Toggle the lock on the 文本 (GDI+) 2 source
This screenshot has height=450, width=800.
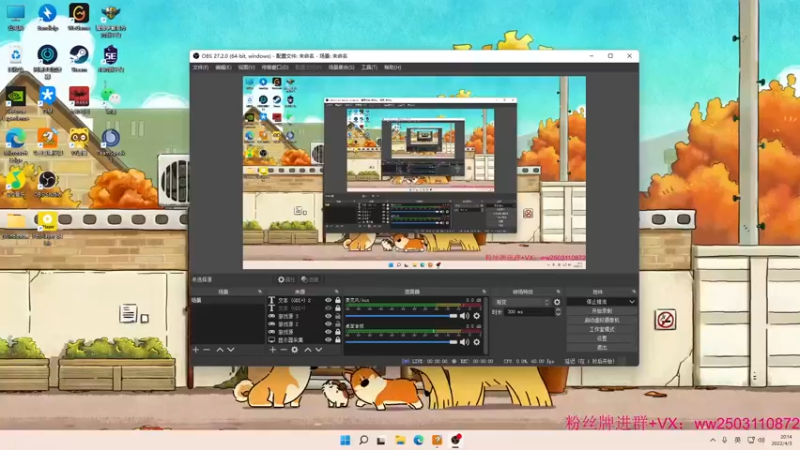click(338, 301)
